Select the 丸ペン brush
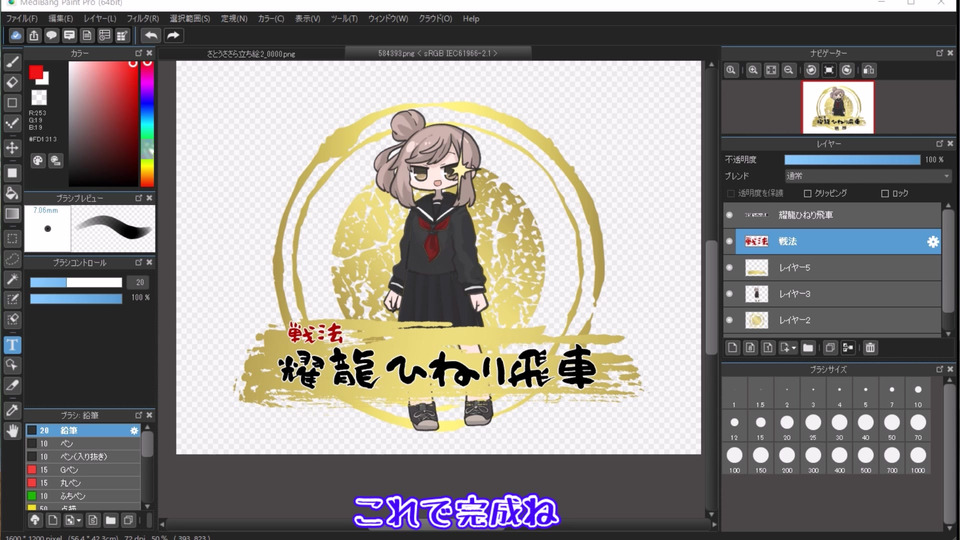Screen dimensions: 960x540 83,483
